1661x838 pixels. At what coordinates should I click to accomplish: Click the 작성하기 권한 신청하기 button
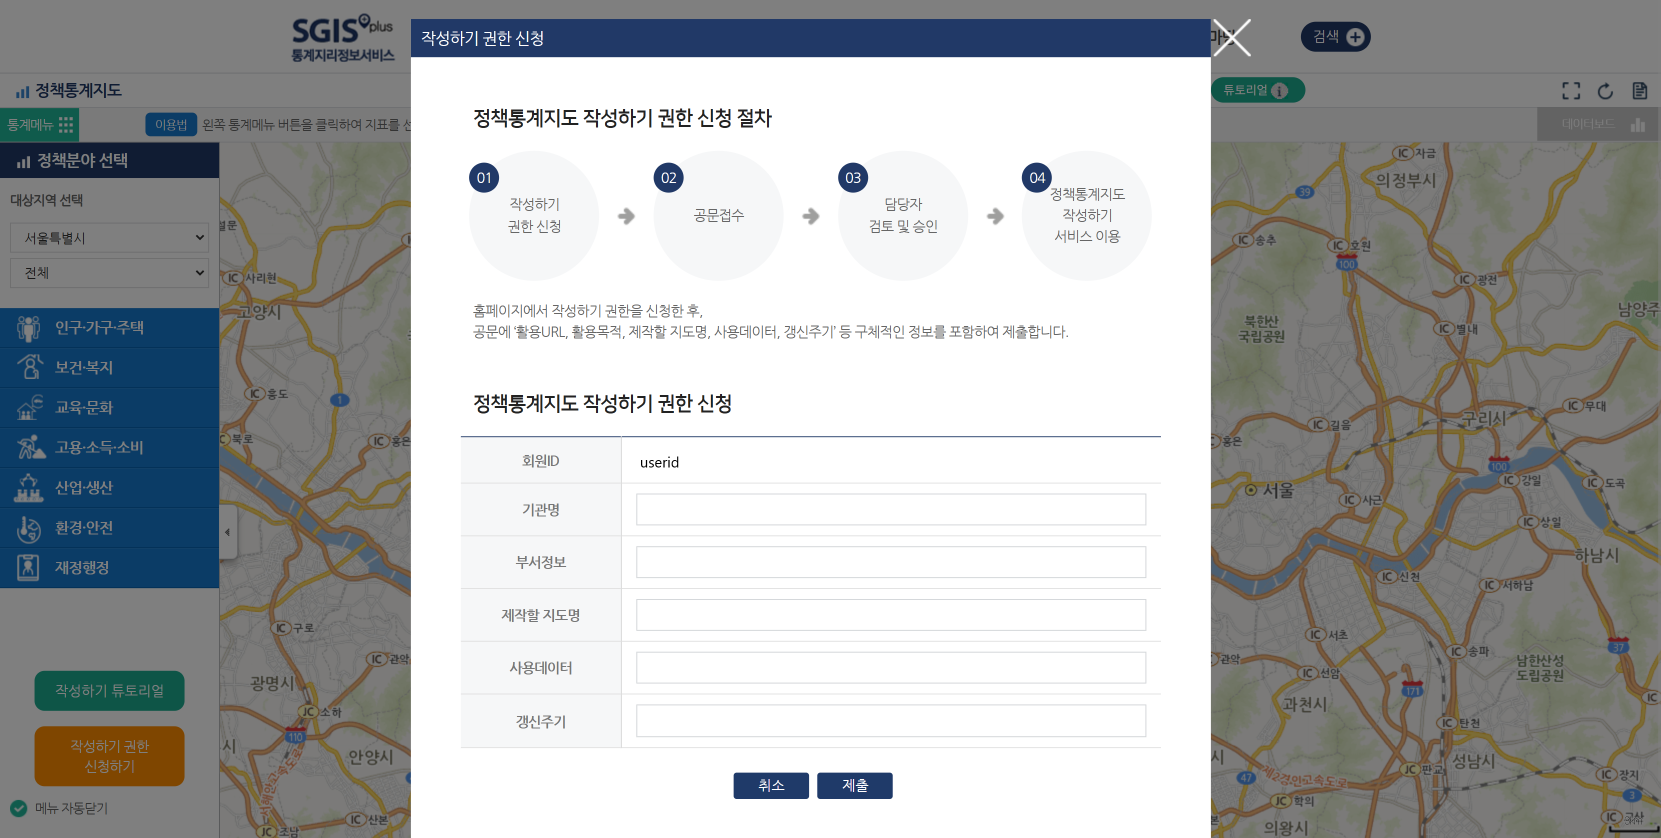pyautogui.click(x=110, y=756)
